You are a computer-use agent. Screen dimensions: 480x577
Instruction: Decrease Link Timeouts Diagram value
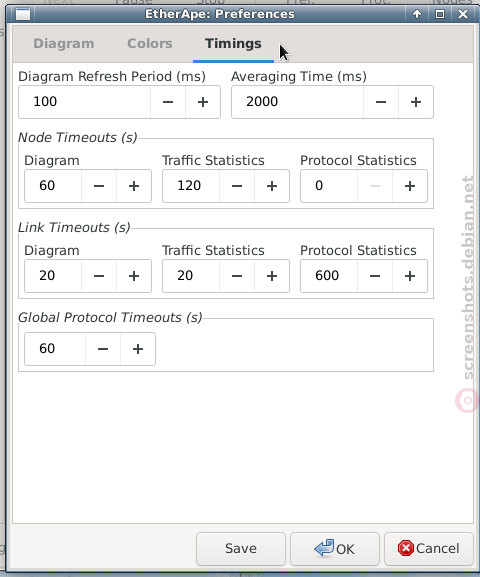[x=99, y=276]
